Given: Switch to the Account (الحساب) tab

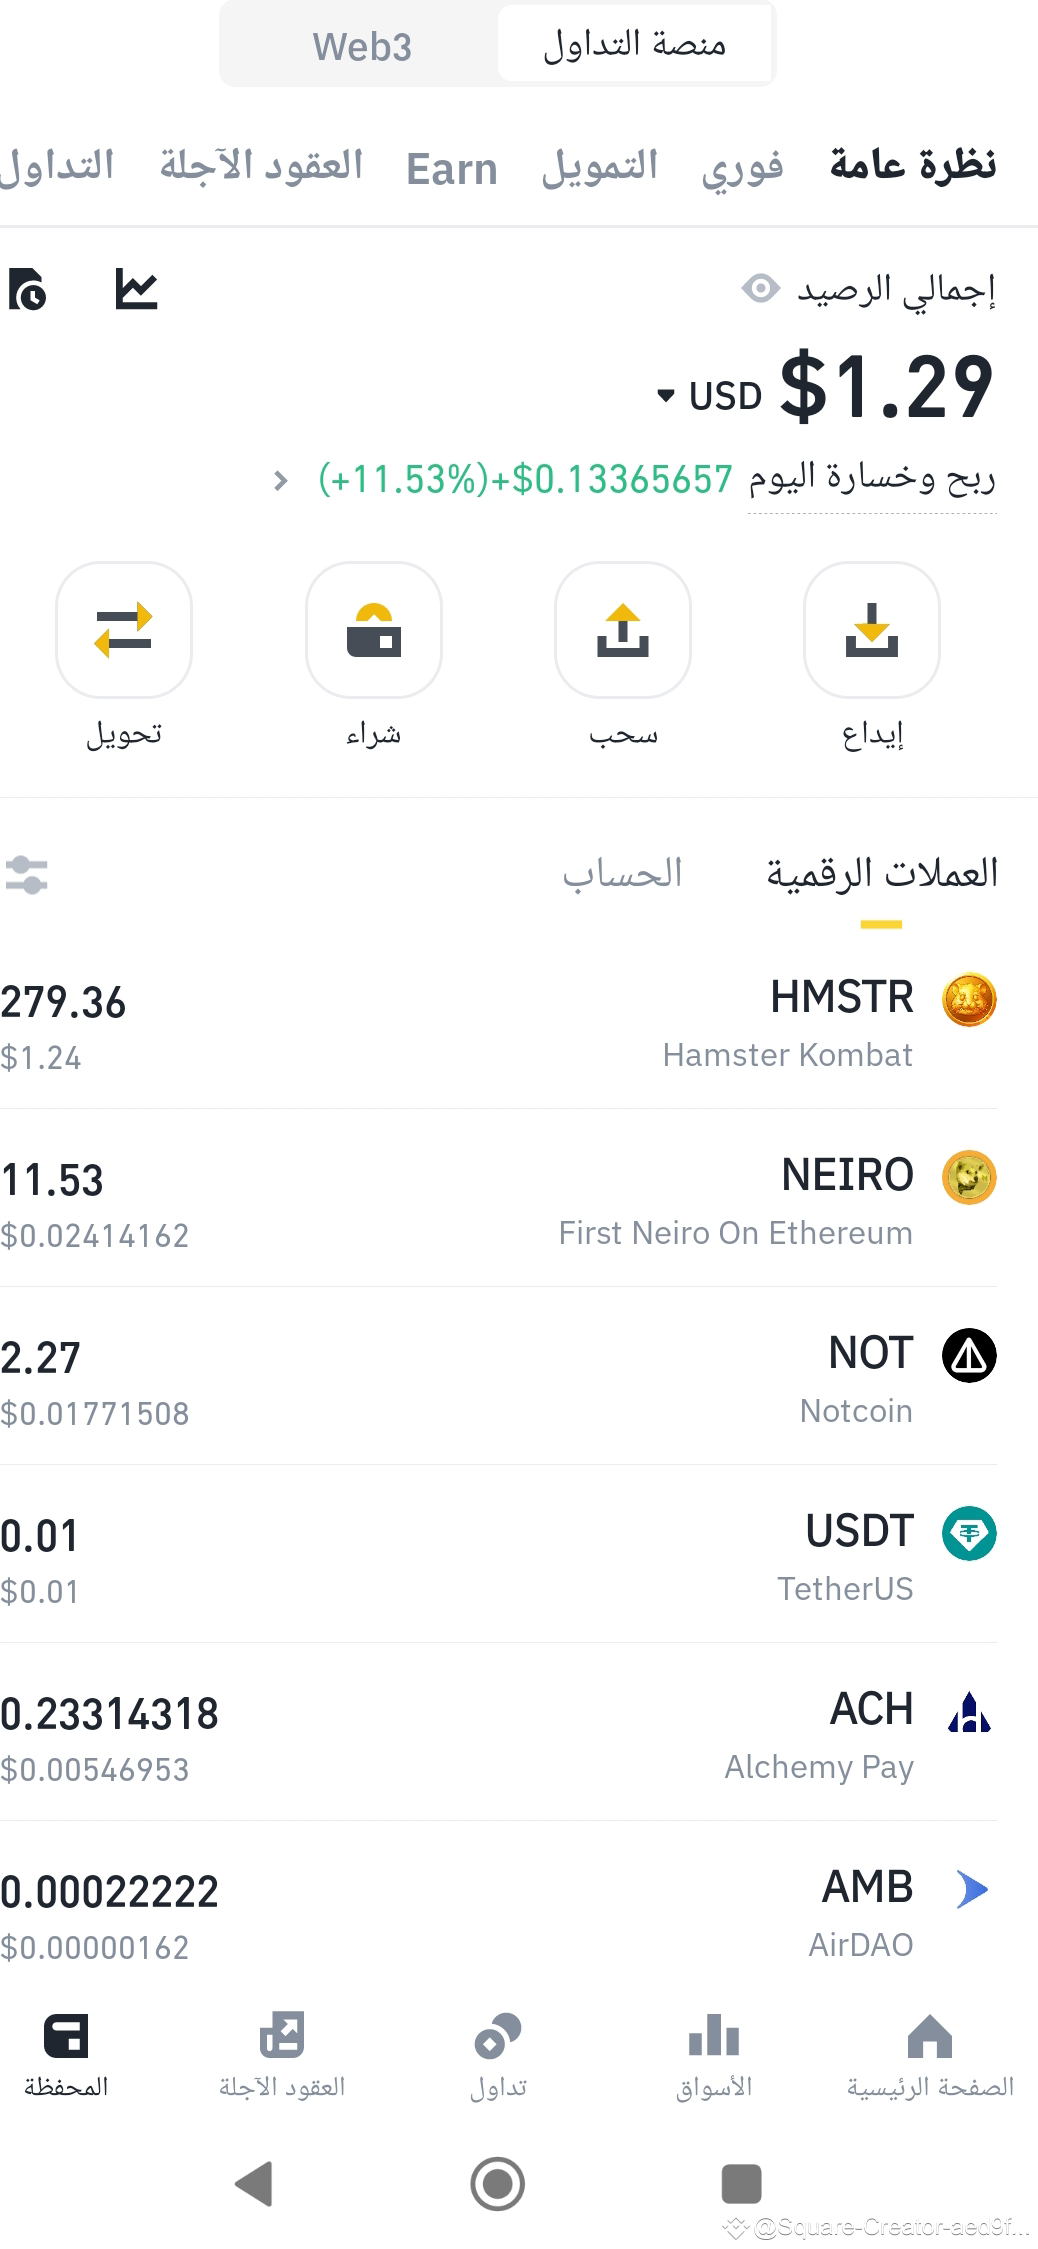Looking at the screenshot, I should [622, 874].
